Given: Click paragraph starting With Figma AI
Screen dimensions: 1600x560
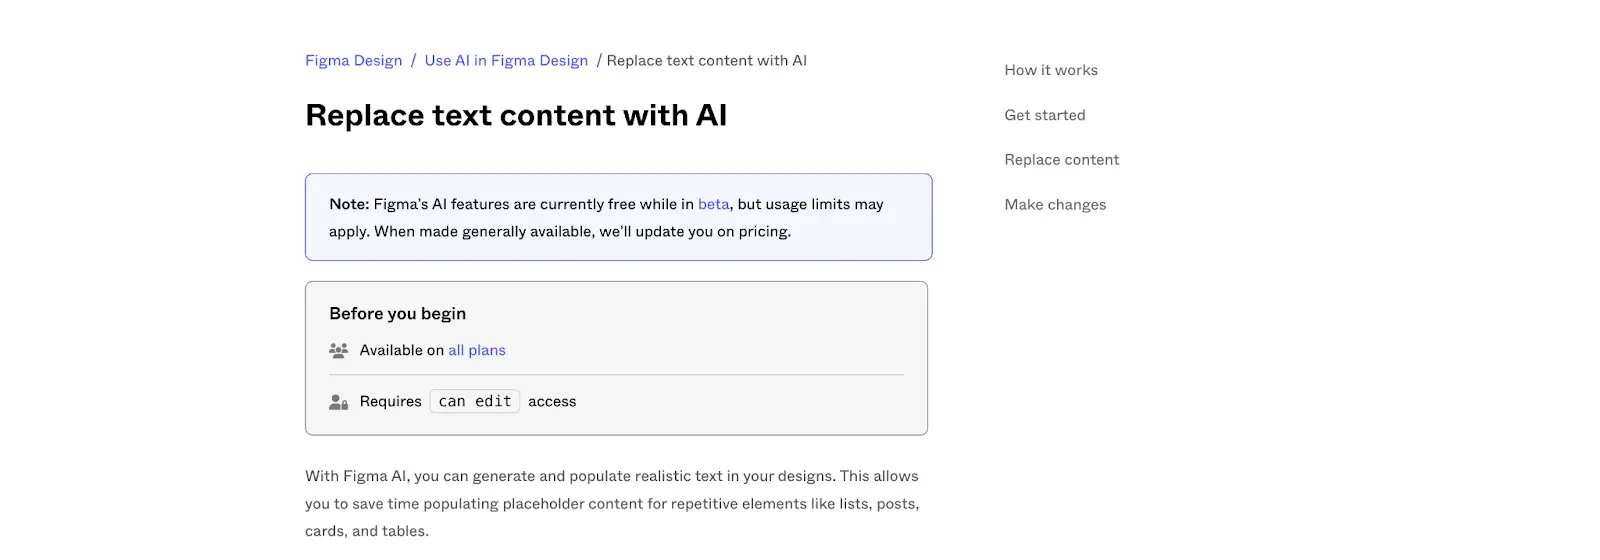Looking at the screenshot, I should pos(612,503).
